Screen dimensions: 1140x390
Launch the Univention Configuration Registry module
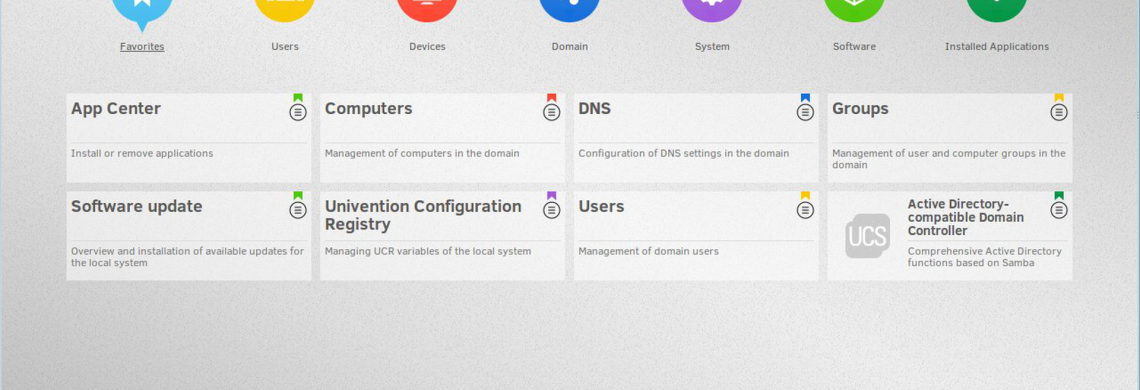[x=443, y=236]
